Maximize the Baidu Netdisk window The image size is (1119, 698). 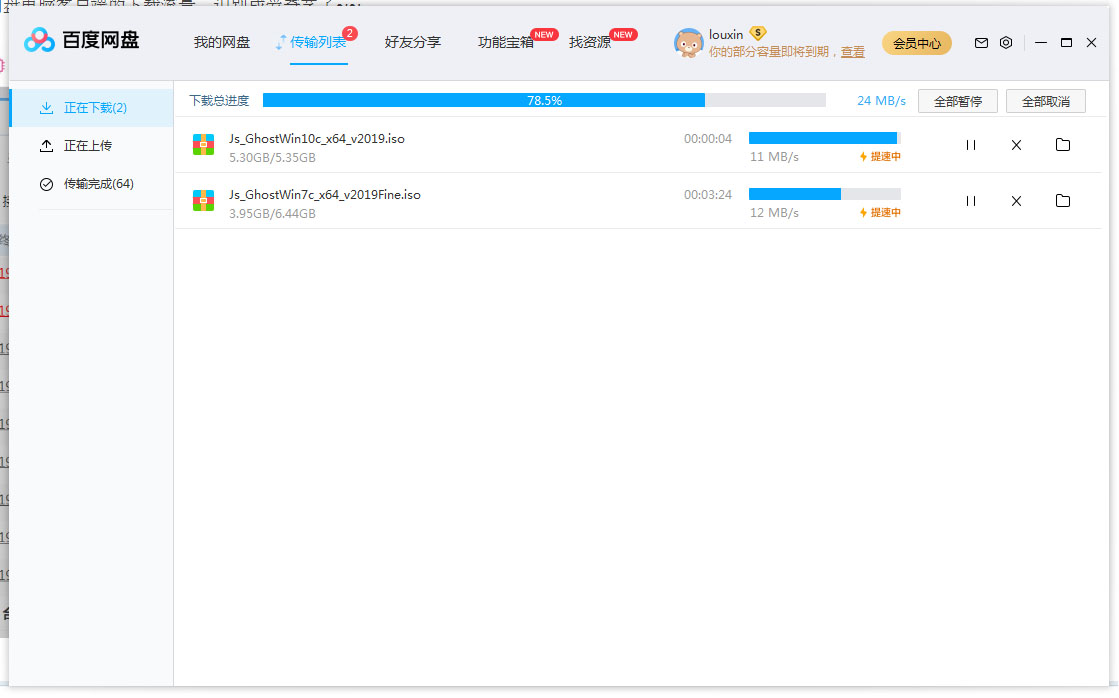coord(1066,43)
